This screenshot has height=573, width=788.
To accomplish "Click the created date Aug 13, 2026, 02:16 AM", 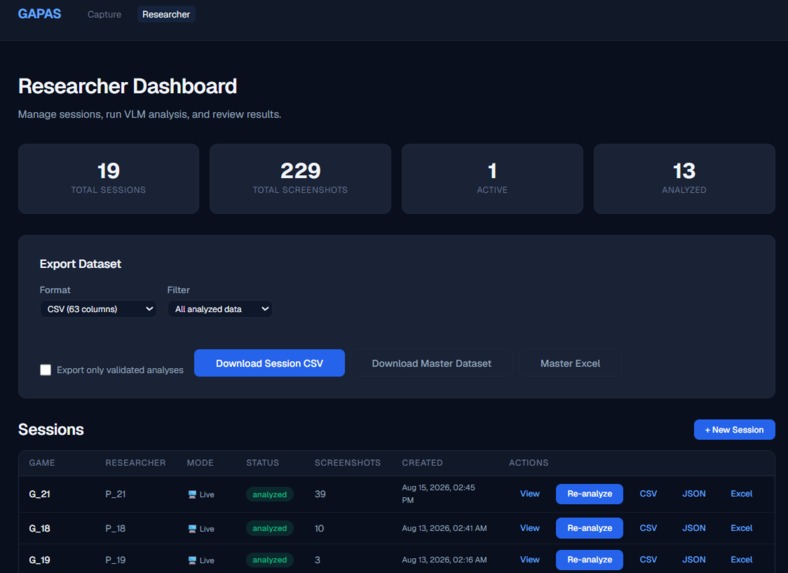I will click(x=444, y=560).
